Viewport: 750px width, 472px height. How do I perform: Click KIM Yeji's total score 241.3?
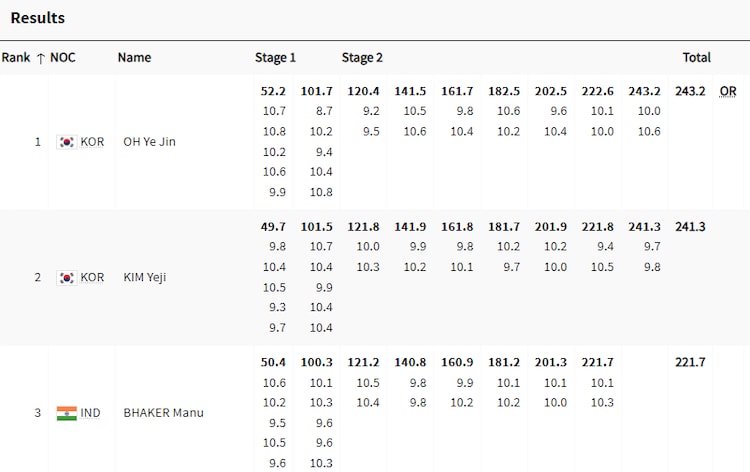(x=690, y=227)
